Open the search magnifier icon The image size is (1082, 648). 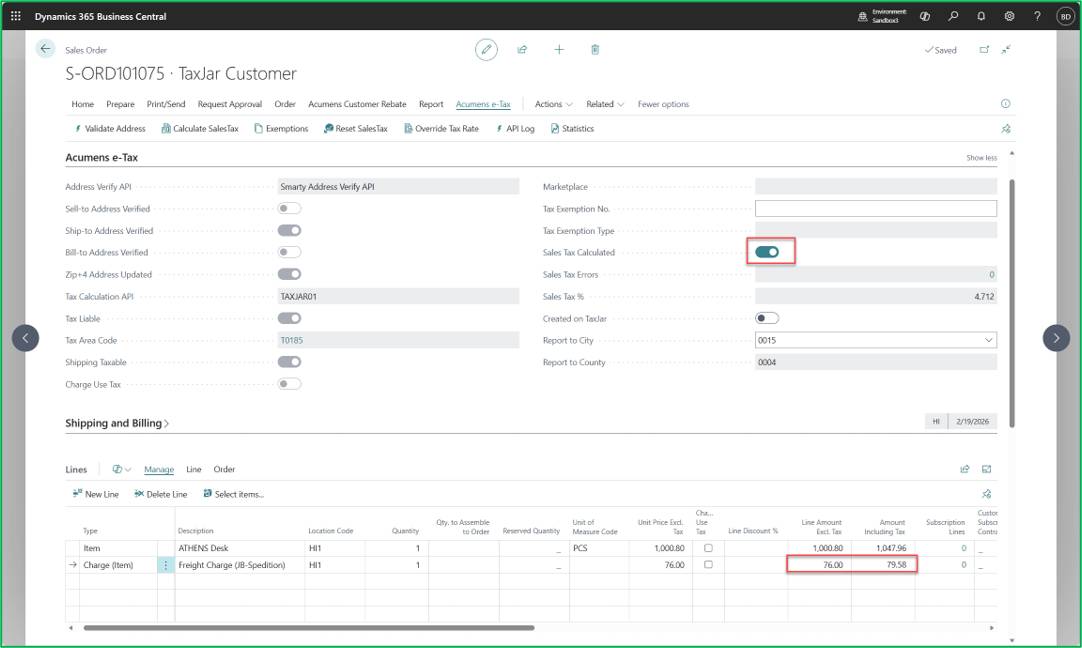[953, 16]
